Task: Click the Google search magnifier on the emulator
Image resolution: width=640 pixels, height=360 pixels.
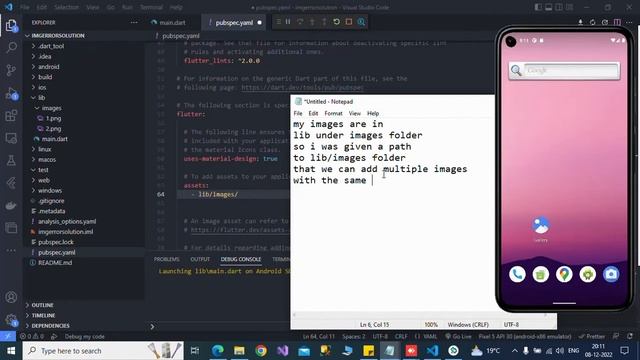Action: pyautogui.click(x=516, y=70)
